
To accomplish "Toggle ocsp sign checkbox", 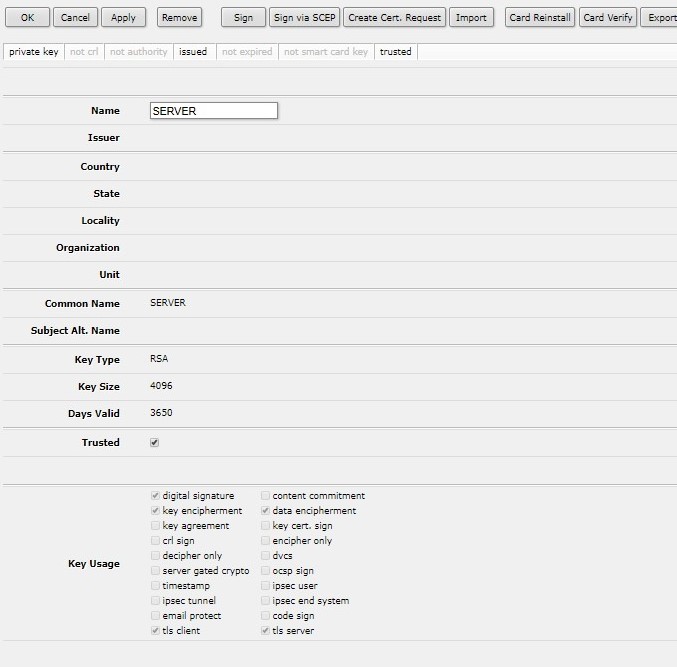I will click(x=265, y=571).
